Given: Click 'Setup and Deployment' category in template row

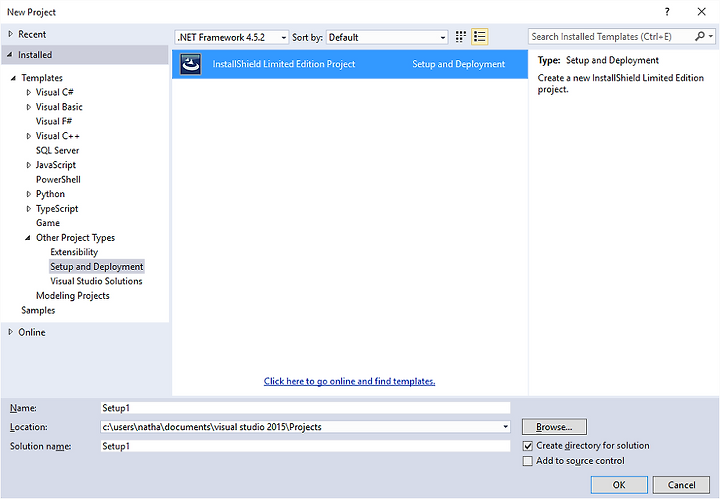Looking at the screenshot, I should 458,64.
